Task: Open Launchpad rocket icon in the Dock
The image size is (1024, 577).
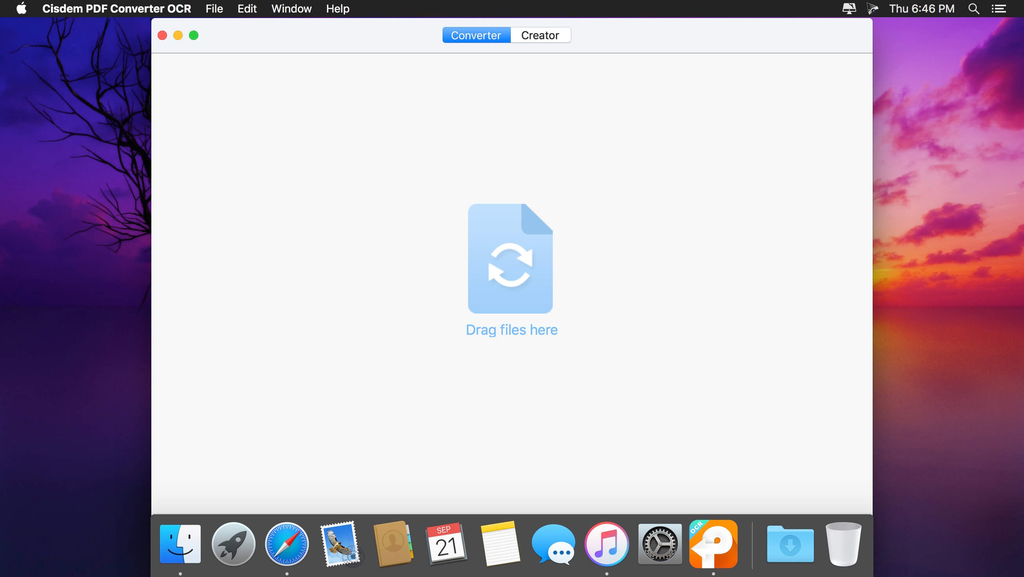Action: (233, 544)
